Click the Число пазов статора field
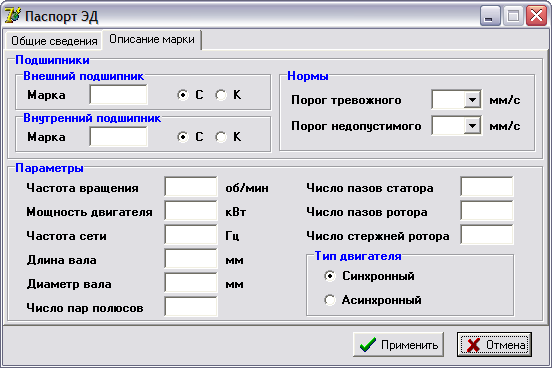This screenshot has height=368, width=552. [487, 187]
